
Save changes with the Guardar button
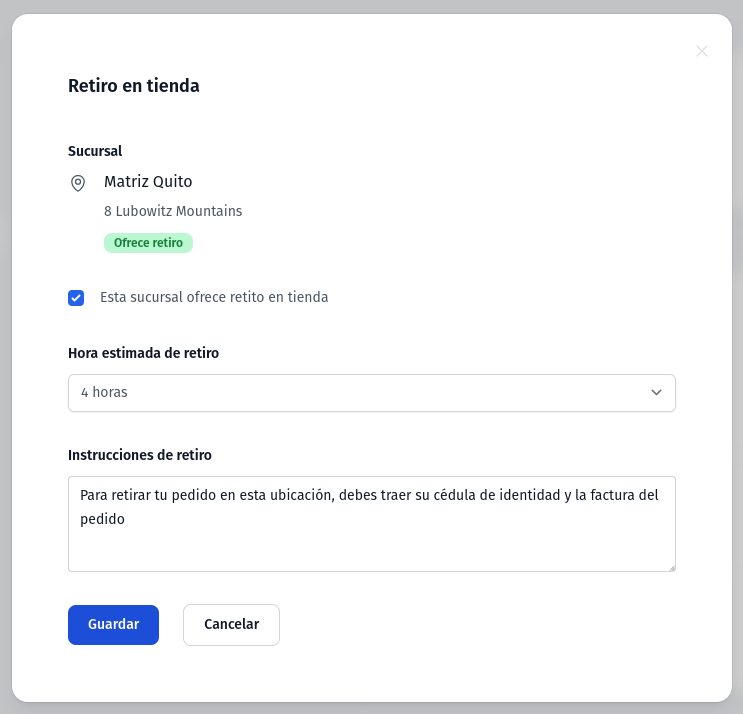pyautogui.click(x=113, y=624)
